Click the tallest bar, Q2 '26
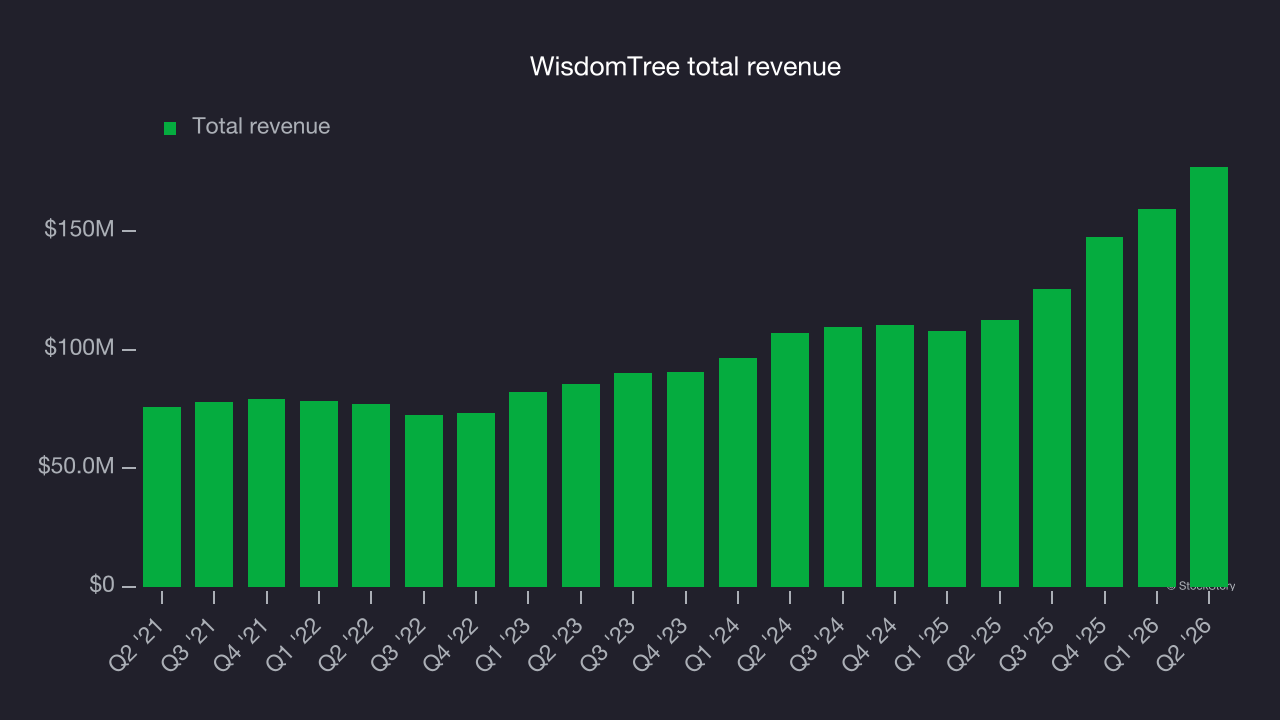 click(1209, 377)
